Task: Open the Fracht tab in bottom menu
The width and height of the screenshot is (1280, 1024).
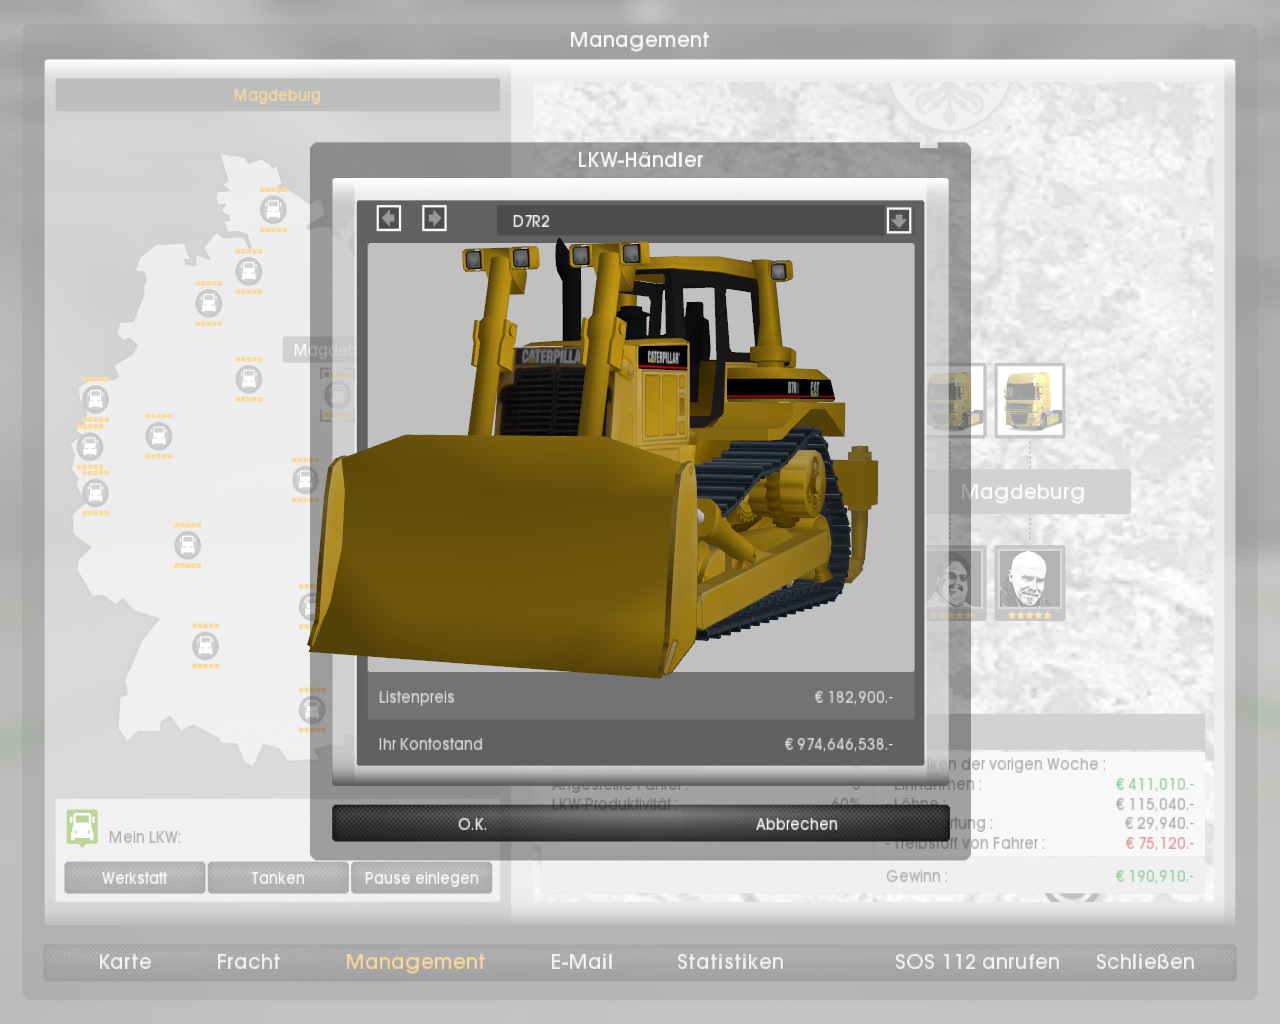Action: coord(248,962)
